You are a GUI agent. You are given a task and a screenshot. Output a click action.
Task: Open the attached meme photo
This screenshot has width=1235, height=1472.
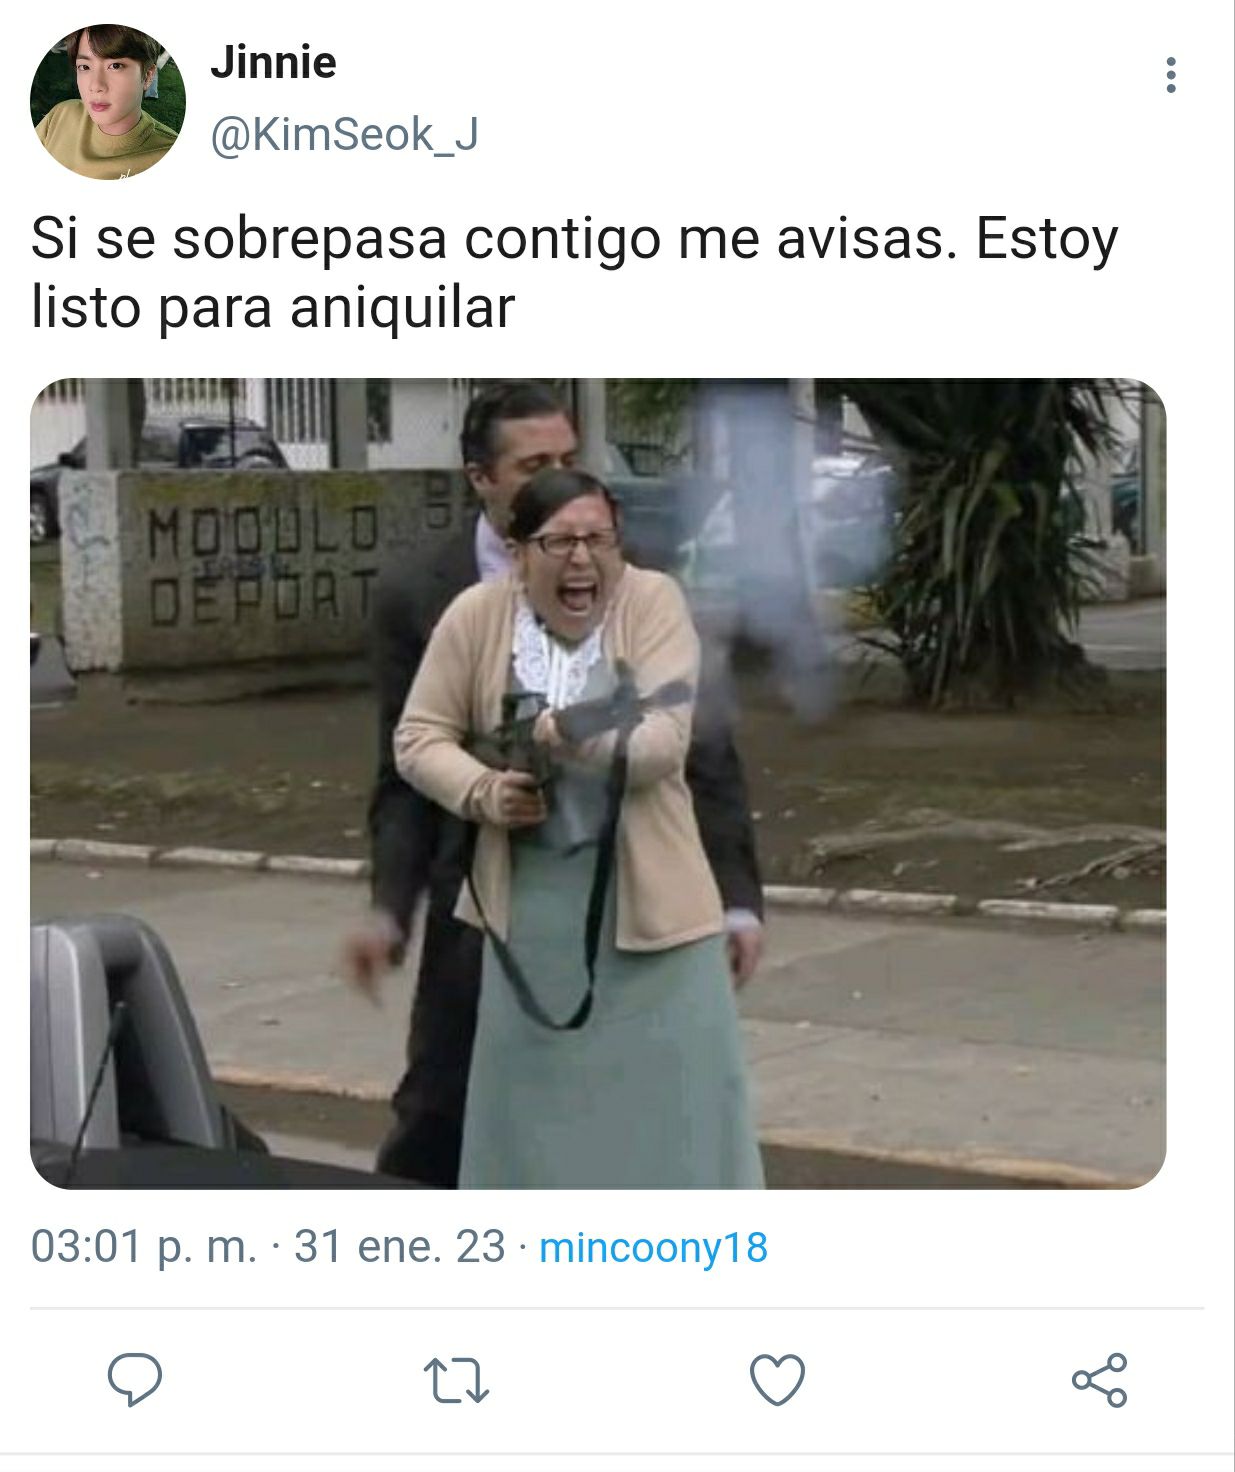tap(598, 783)
